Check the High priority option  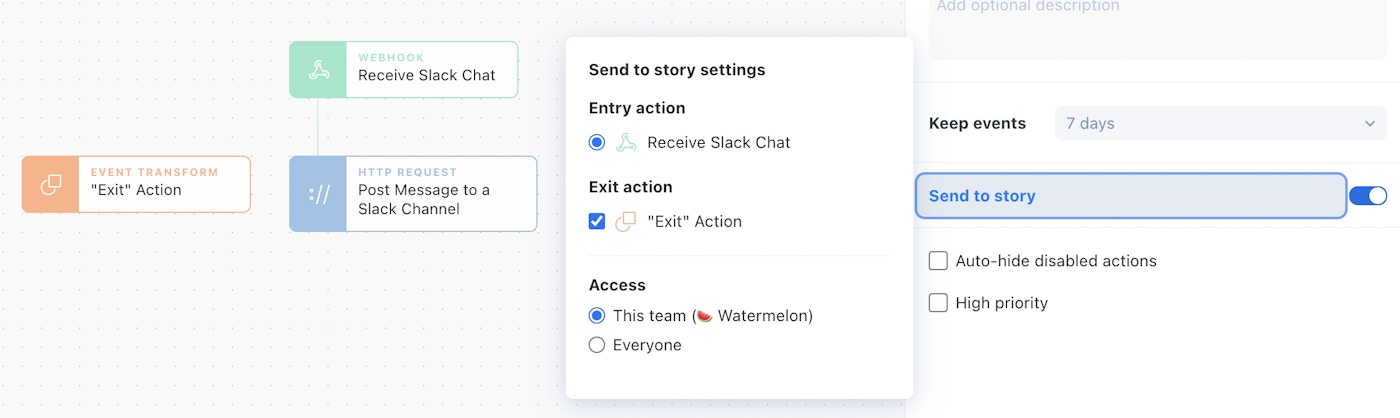(x=938, y=303)
